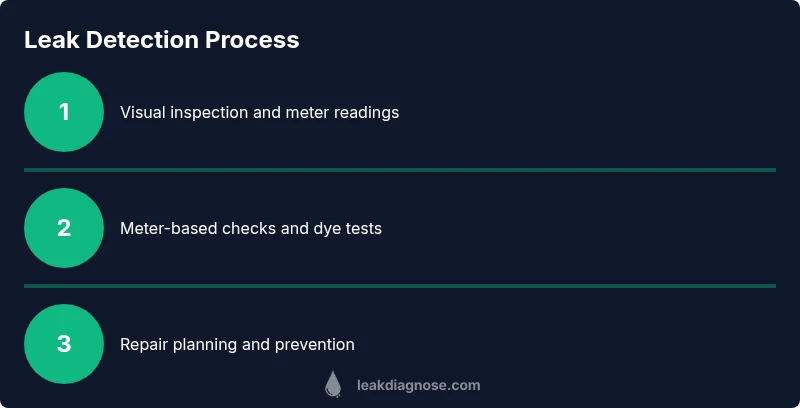Click the word "Process" in the heading
The image size is (800, 408).
(x=252, y=40)
